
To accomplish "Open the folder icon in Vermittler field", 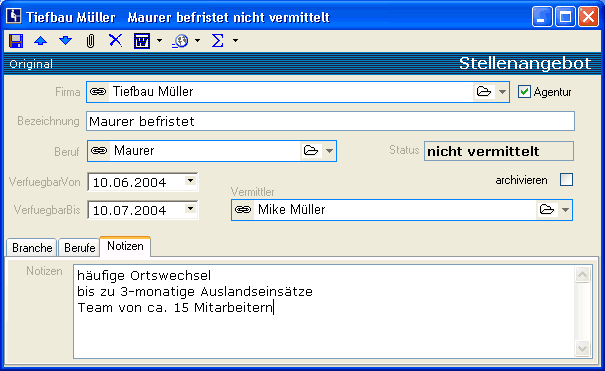I will (547, 210).
